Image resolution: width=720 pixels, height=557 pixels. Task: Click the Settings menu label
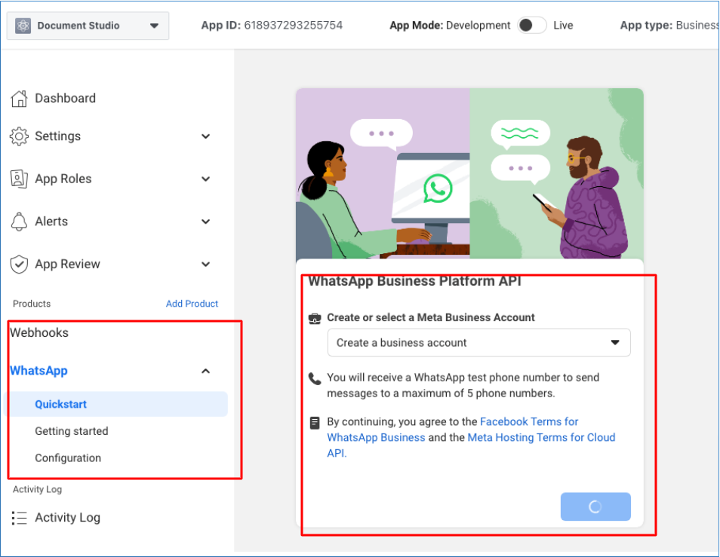click(x=57, y=136)
